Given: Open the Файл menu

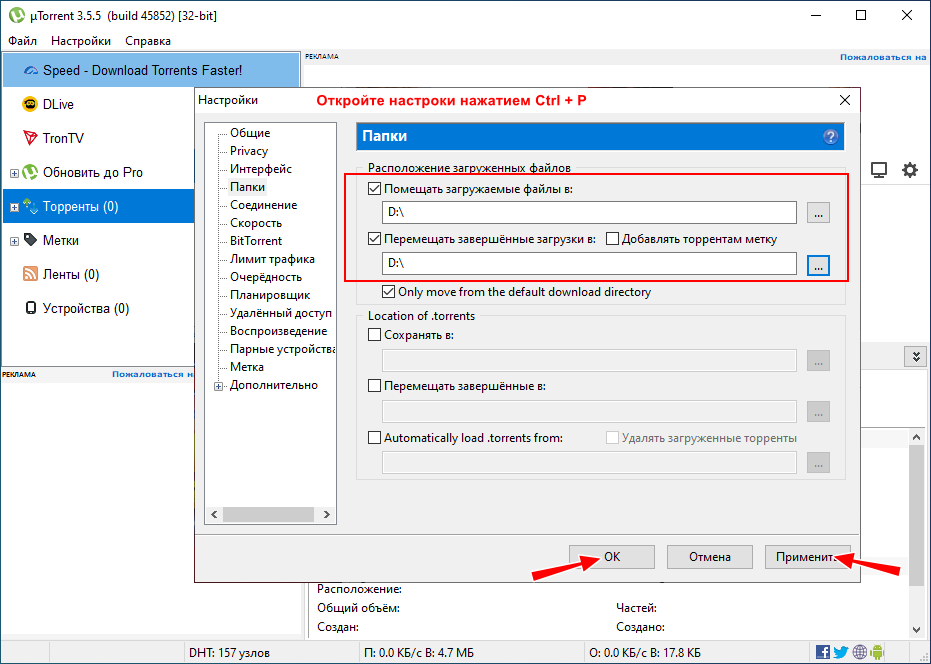Looking at the screenshot, I should click(x=22, y=41).
